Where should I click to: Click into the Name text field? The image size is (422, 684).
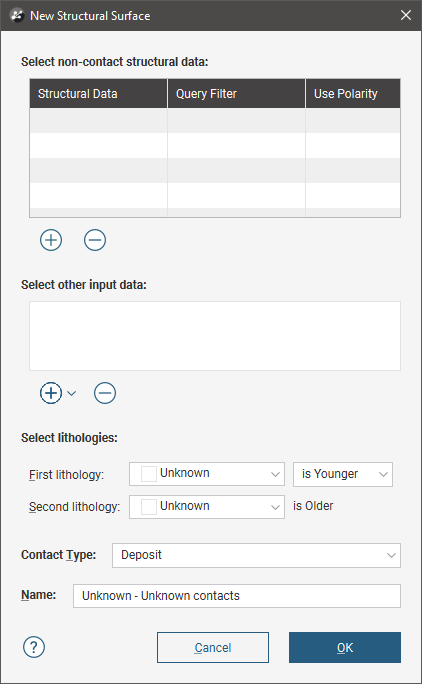237,596
